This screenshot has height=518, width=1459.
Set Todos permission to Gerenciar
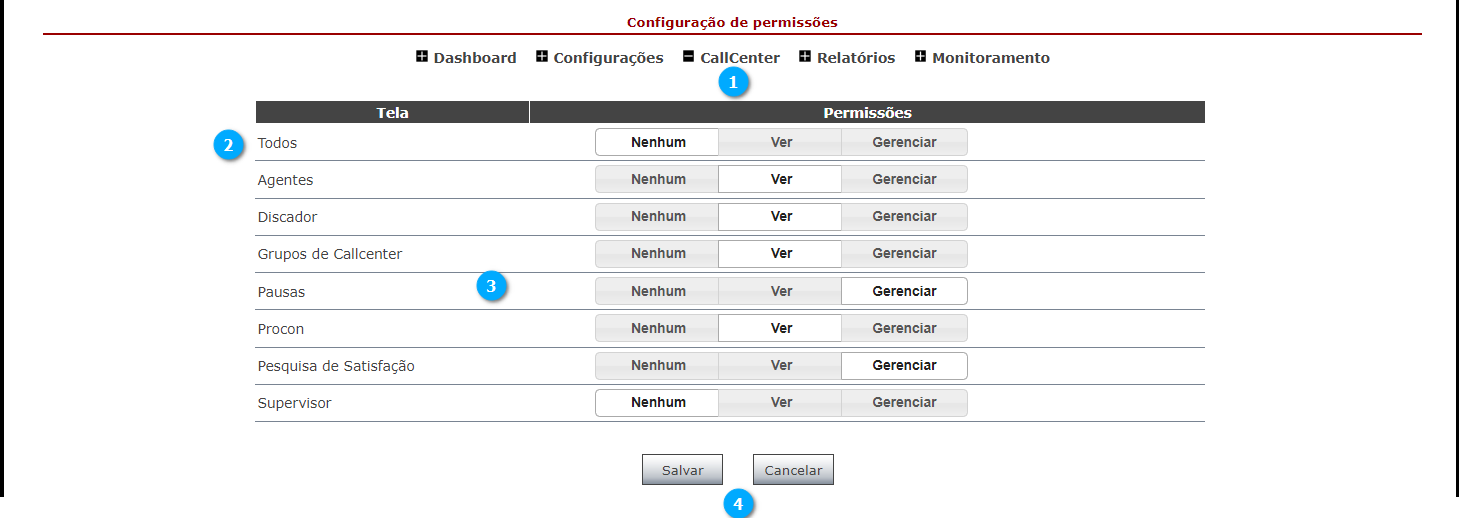[904, 142]
